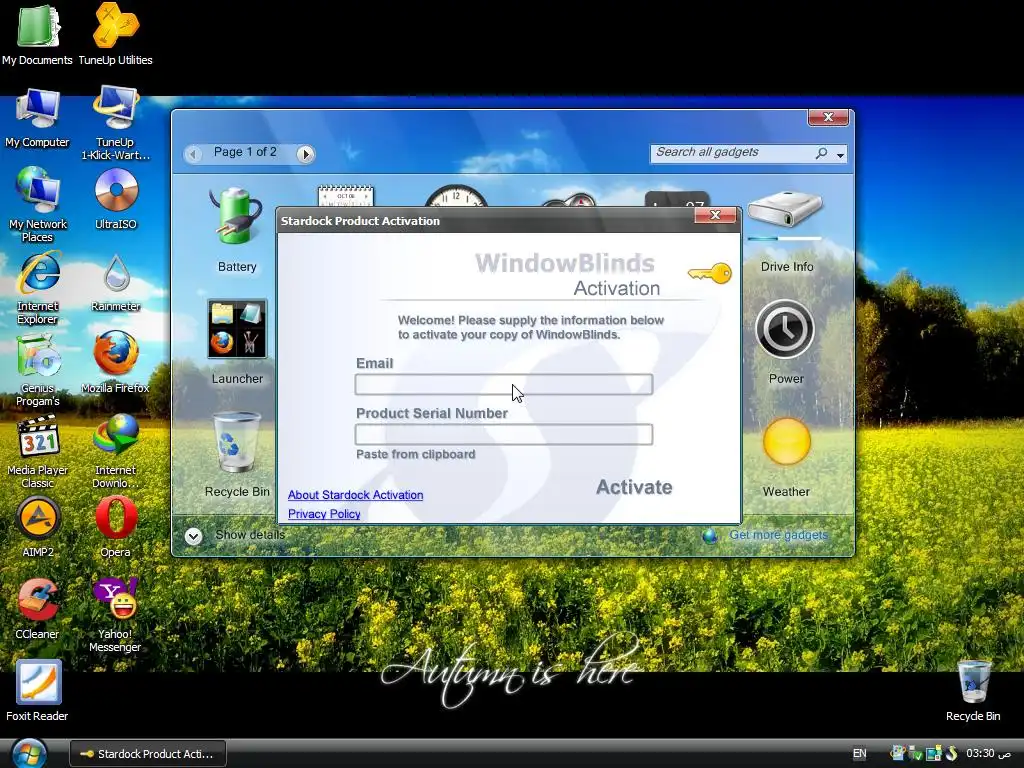The image size is (1024, 768).
Task: Select the Internet Download Manager icon
Action: click(x=116, y=452)
